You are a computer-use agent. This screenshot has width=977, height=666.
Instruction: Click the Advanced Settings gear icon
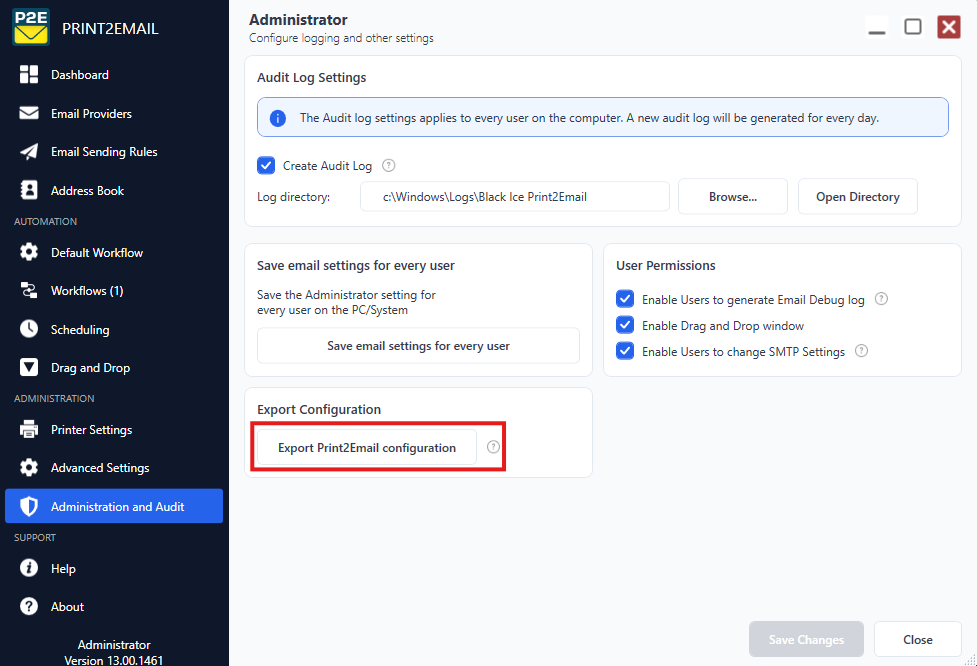[29, 467]
